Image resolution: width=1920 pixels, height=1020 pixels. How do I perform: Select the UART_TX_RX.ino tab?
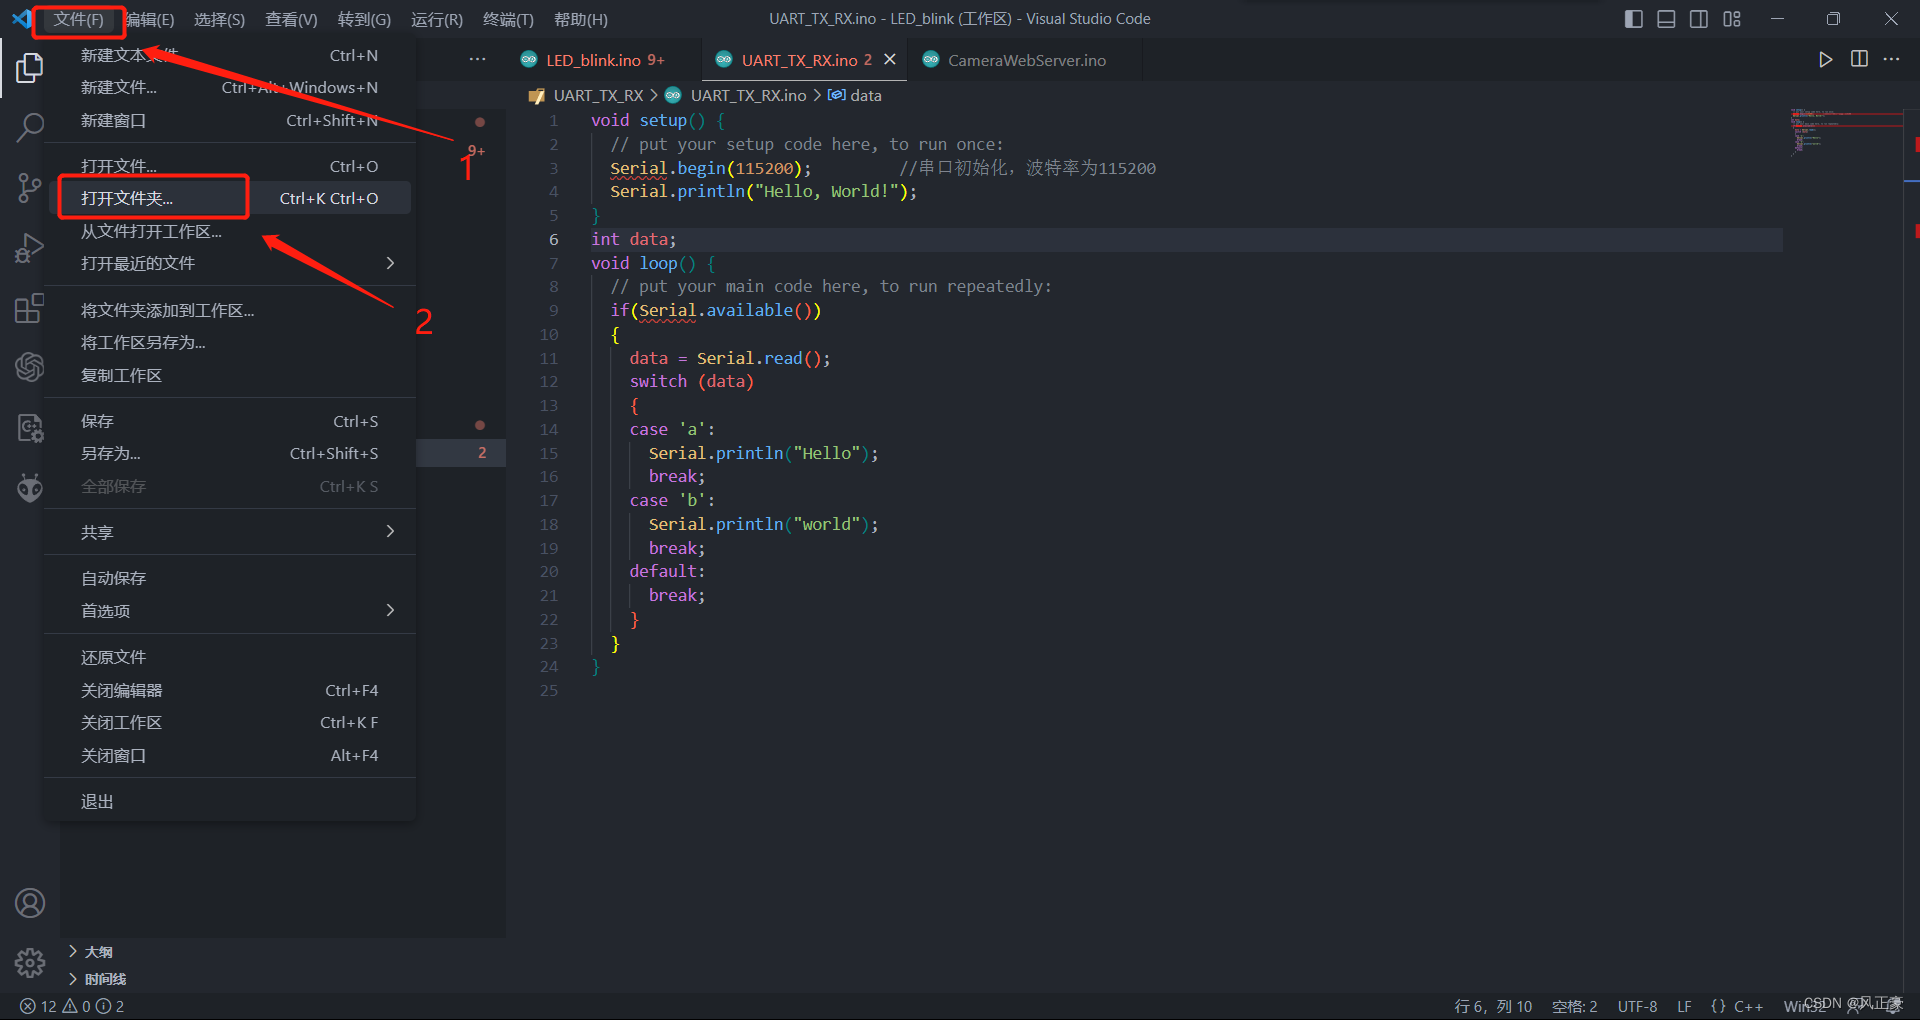tap(800, 60)
